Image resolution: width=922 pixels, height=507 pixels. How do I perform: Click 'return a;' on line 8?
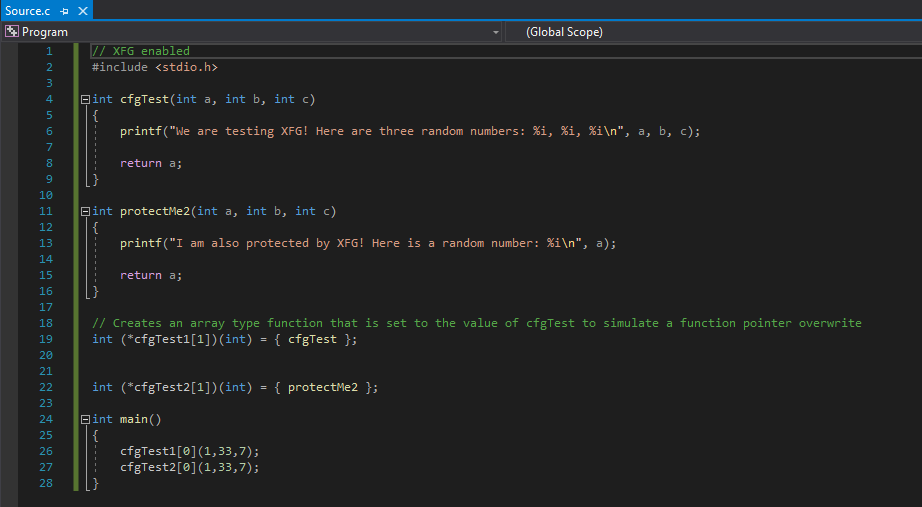(151, 164)
